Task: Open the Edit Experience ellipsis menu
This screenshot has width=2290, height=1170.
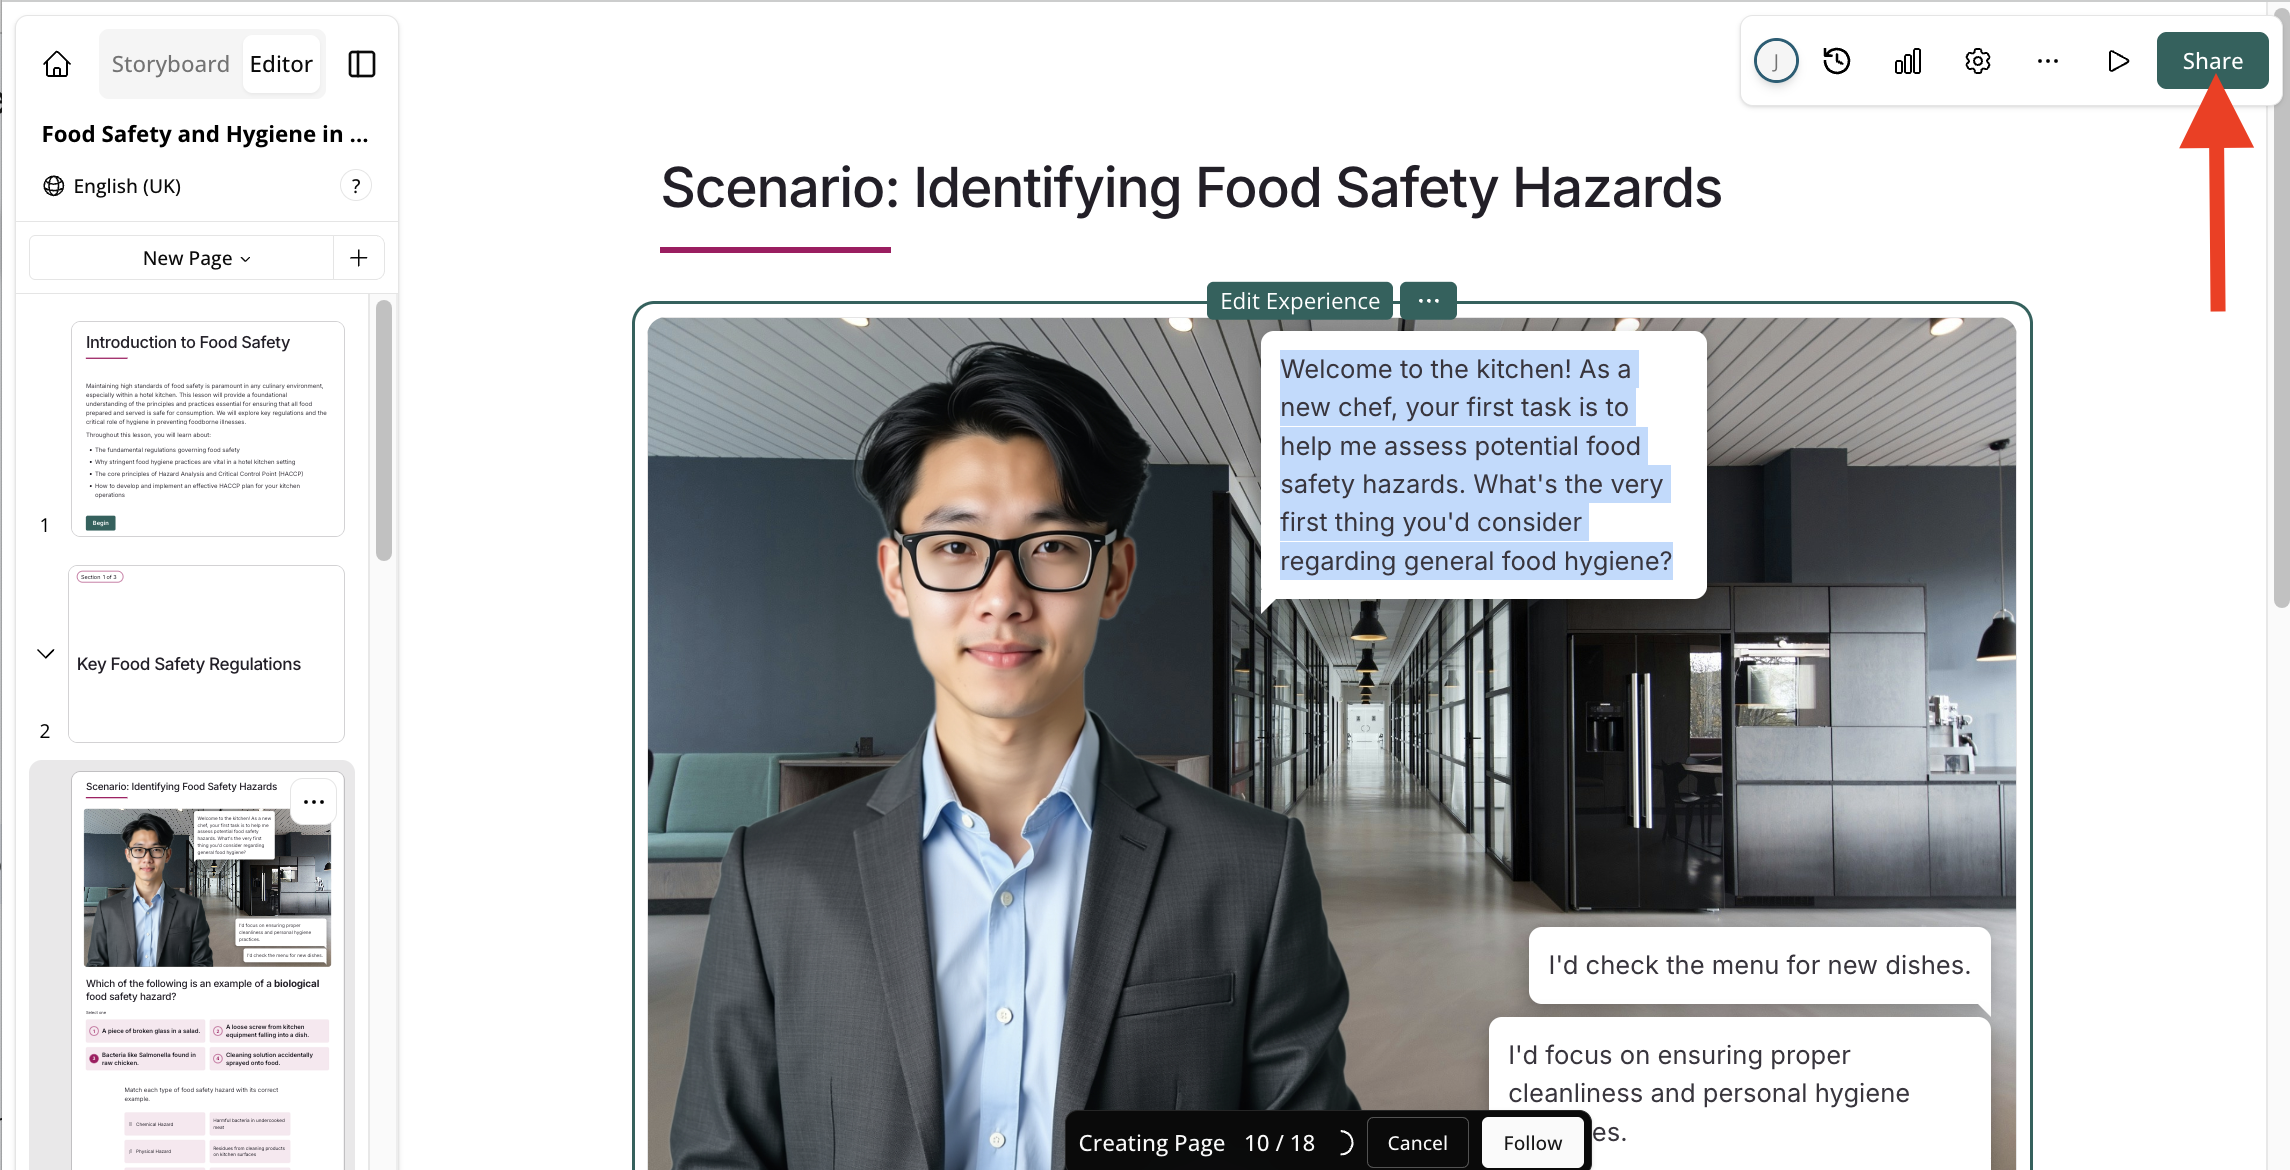Action: [1428, 301]
